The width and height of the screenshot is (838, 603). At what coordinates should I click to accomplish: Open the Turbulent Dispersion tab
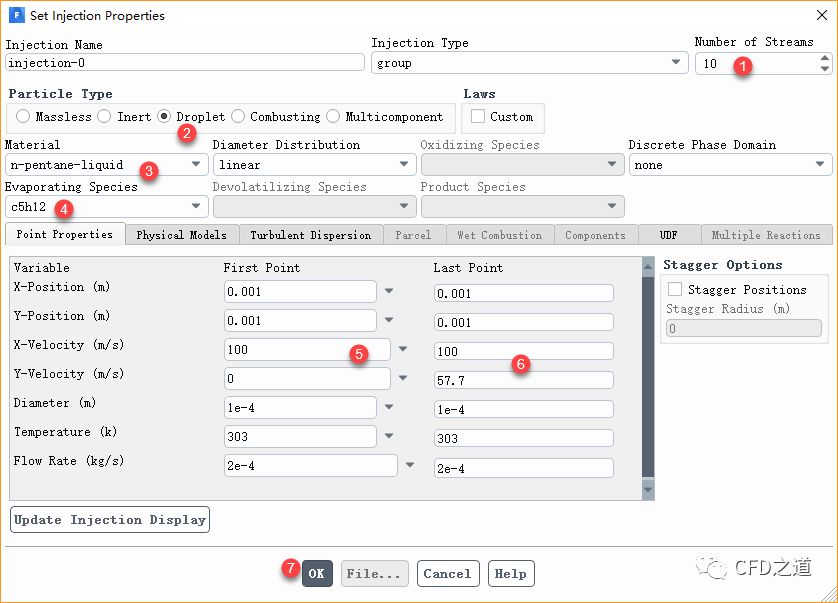(310, 235)
